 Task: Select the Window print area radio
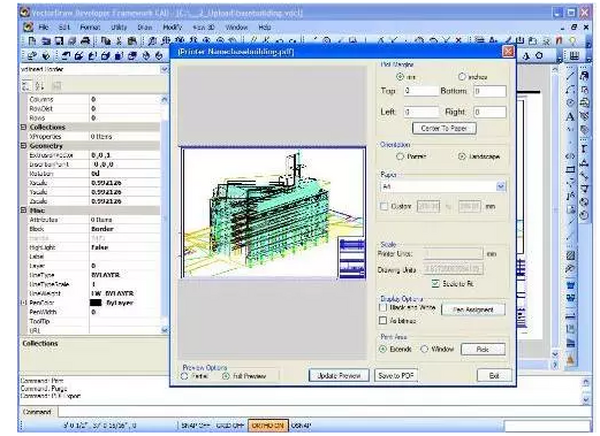[424, 349]
